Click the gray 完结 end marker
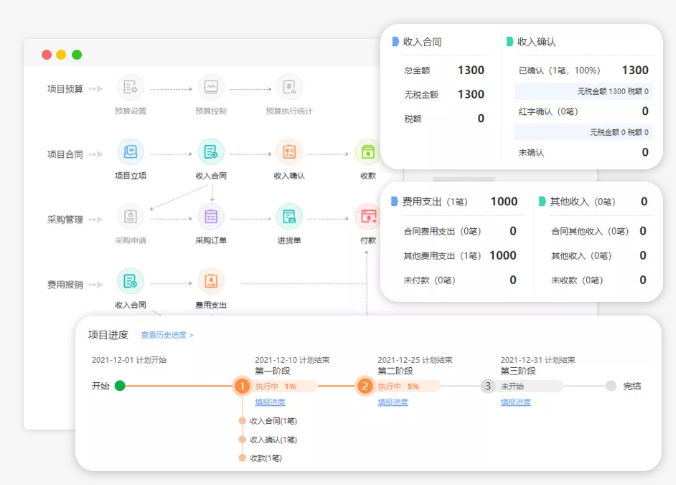 (x=611, y=386)
